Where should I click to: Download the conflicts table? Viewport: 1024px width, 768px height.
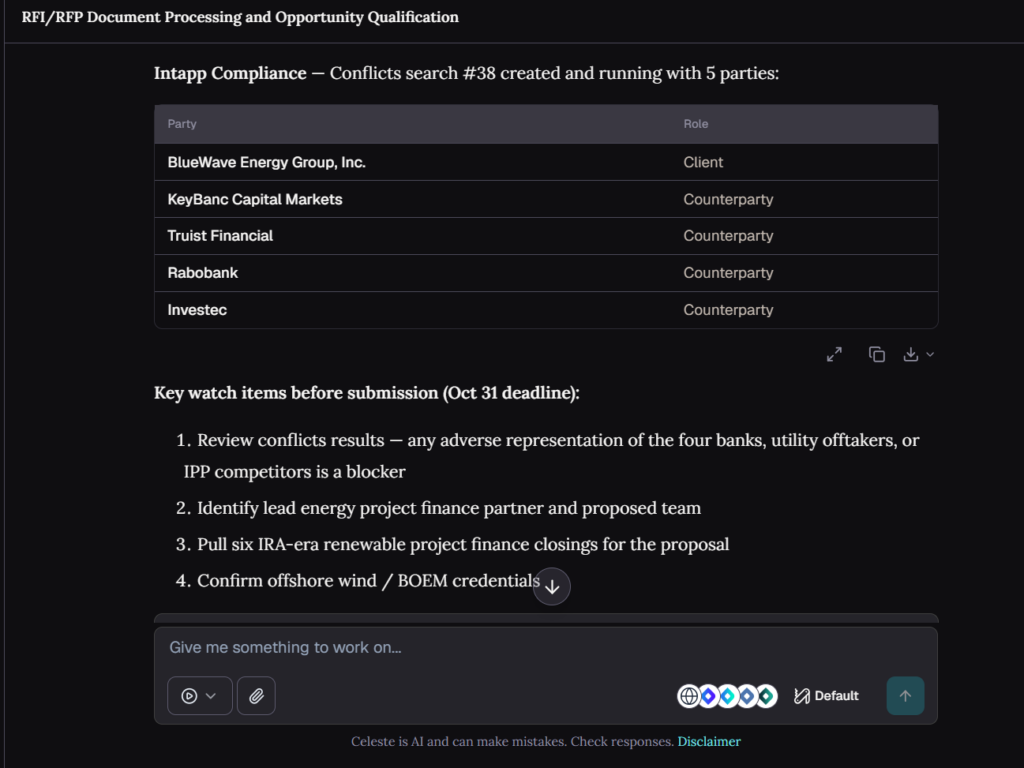910,355
